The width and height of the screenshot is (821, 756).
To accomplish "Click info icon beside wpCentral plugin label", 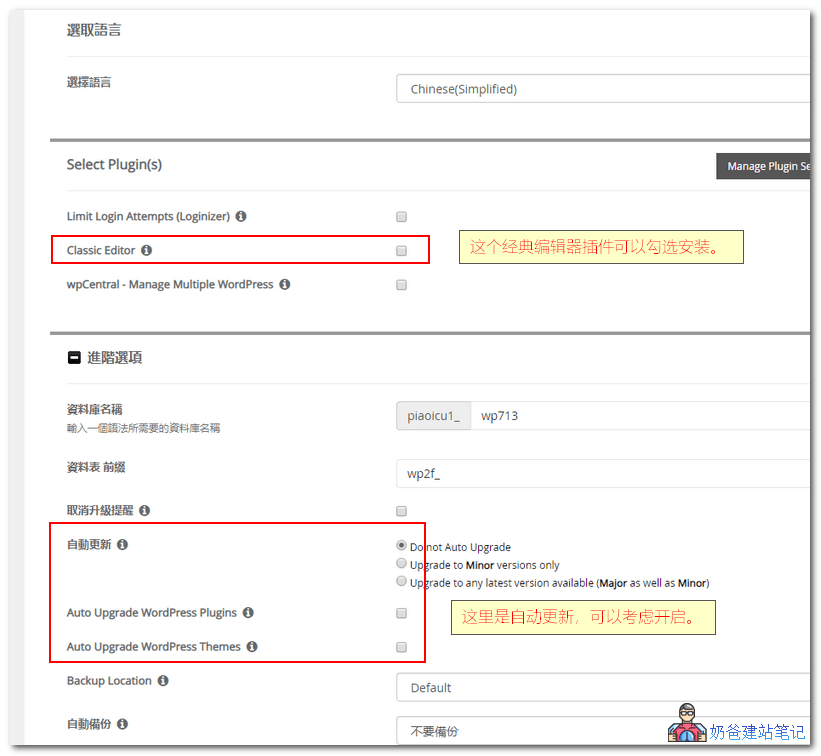I will click(284, 284).
